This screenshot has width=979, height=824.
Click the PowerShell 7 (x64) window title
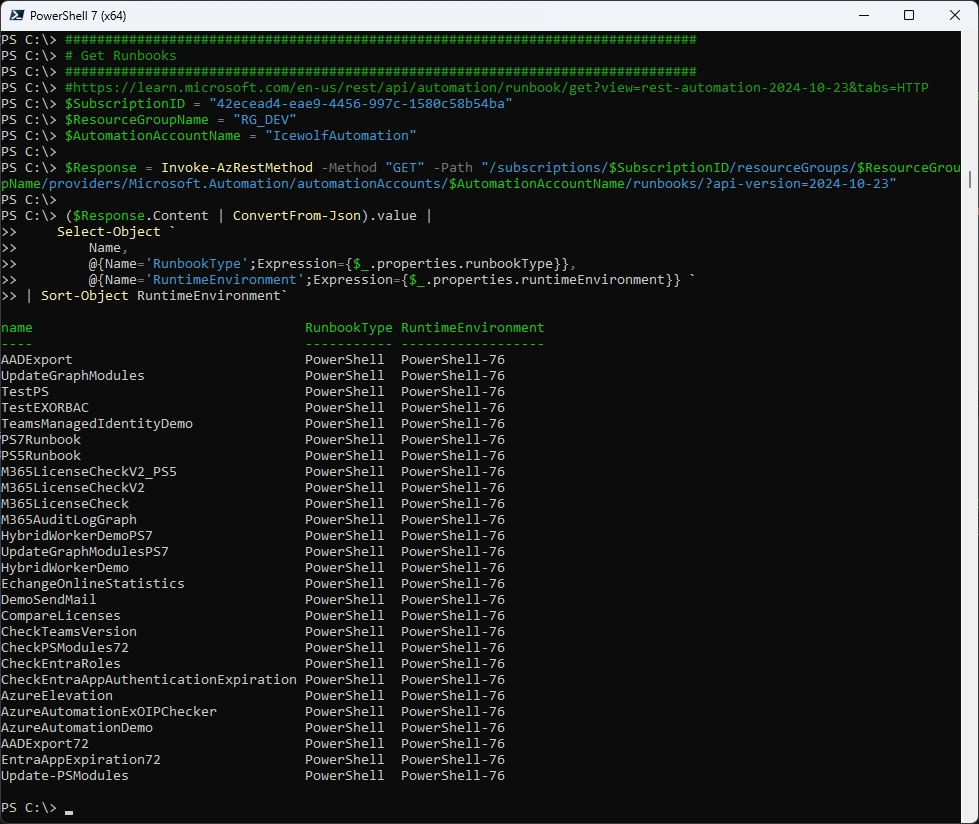(78, 16)
